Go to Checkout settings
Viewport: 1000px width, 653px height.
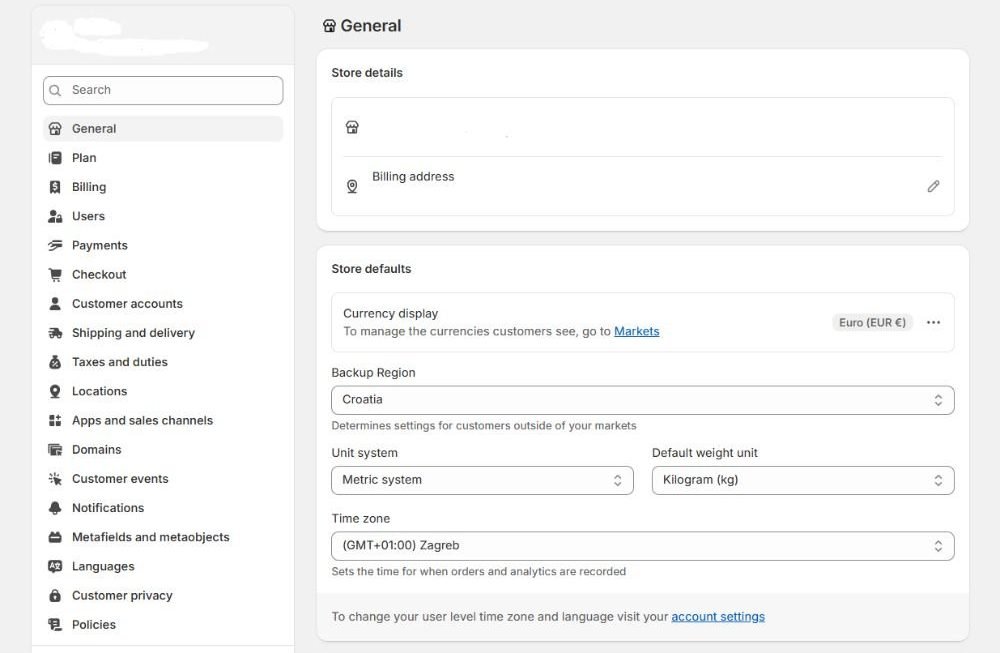click(x=163, y=275)
